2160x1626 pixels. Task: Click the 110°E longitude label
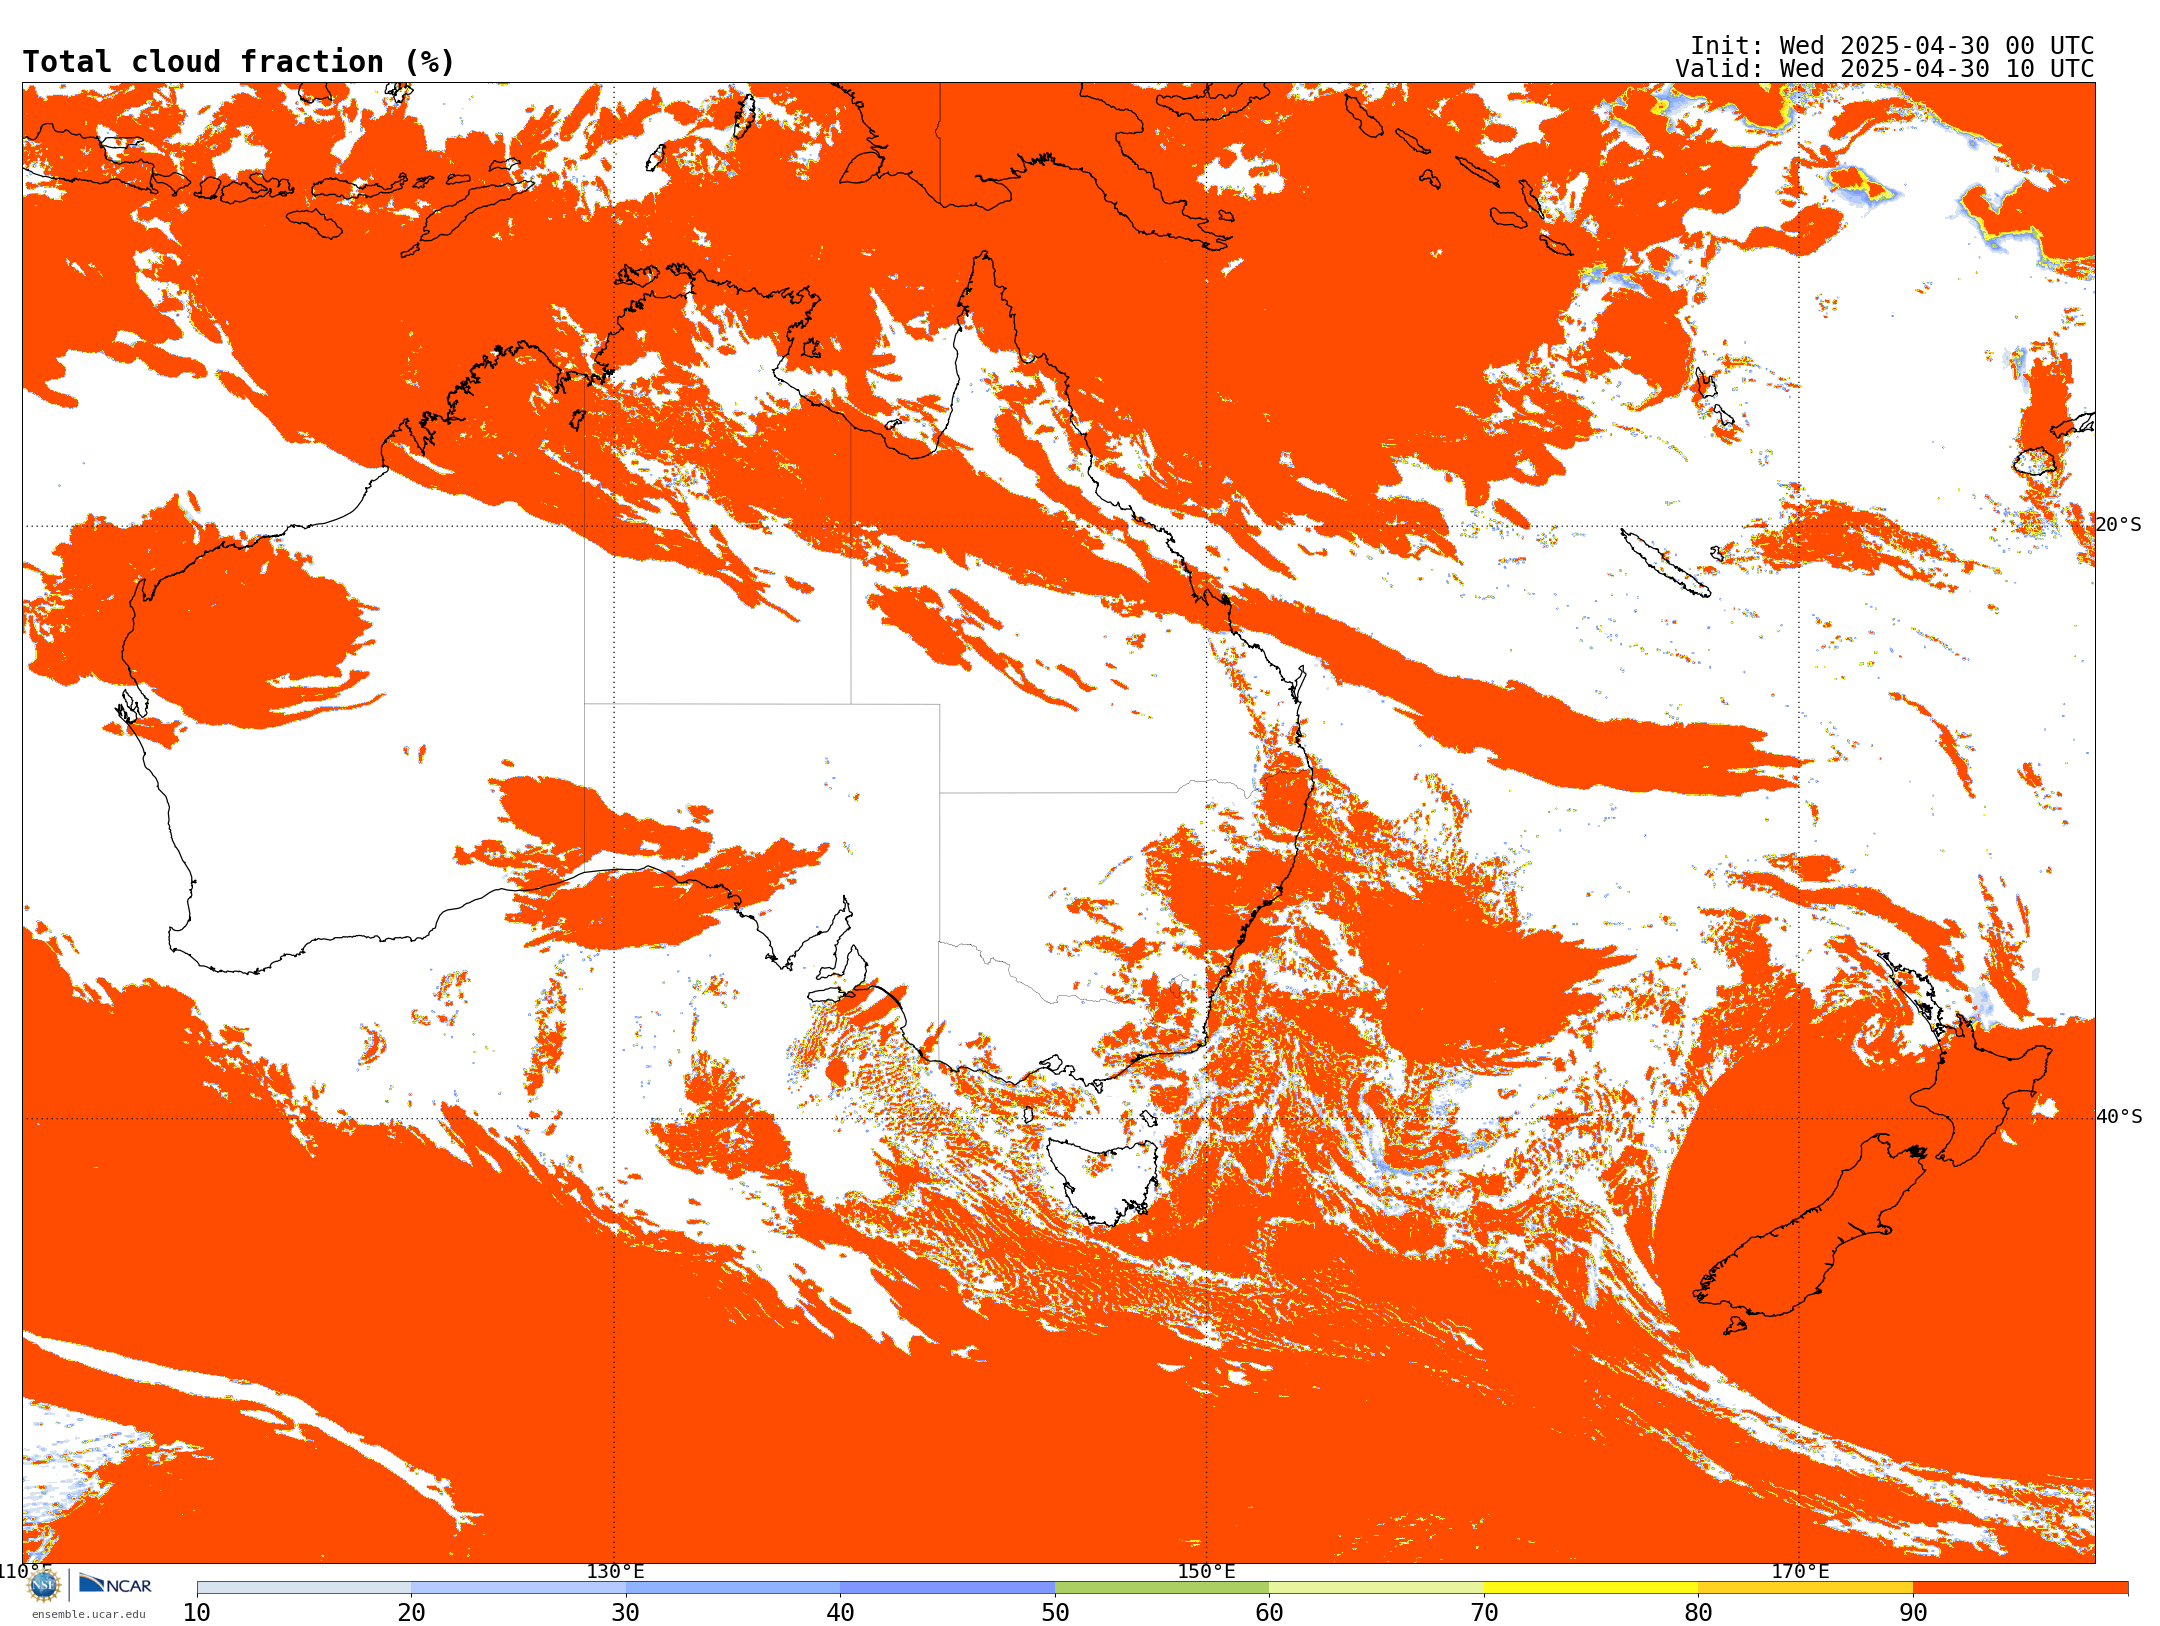pyautogui.click(x=25, y=1571)
